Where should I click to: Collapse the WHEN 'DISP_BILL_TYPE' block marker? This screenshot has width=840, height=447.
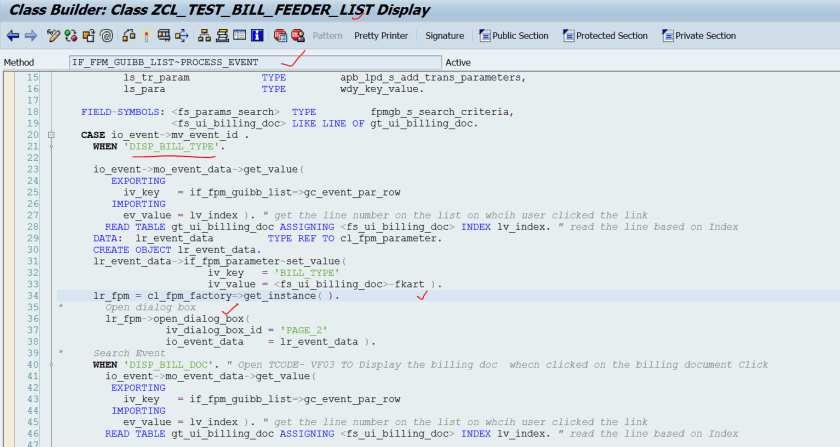(51, 146)
